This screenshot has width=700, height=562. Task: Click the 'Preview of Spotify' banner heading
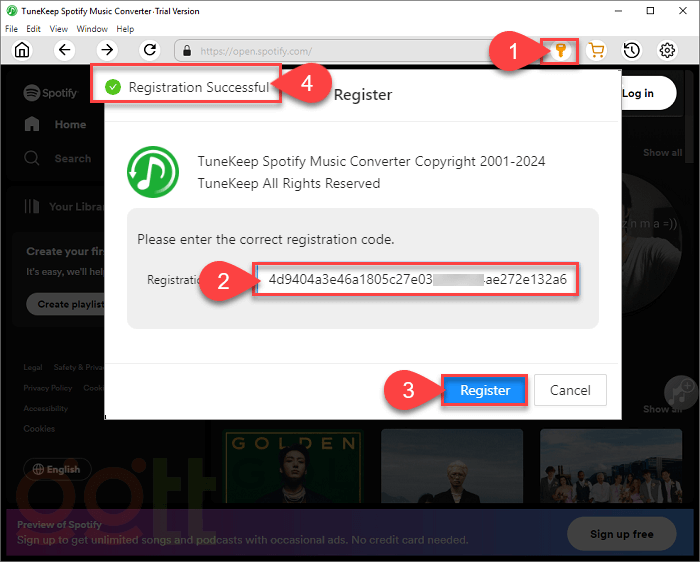point(59,525)
